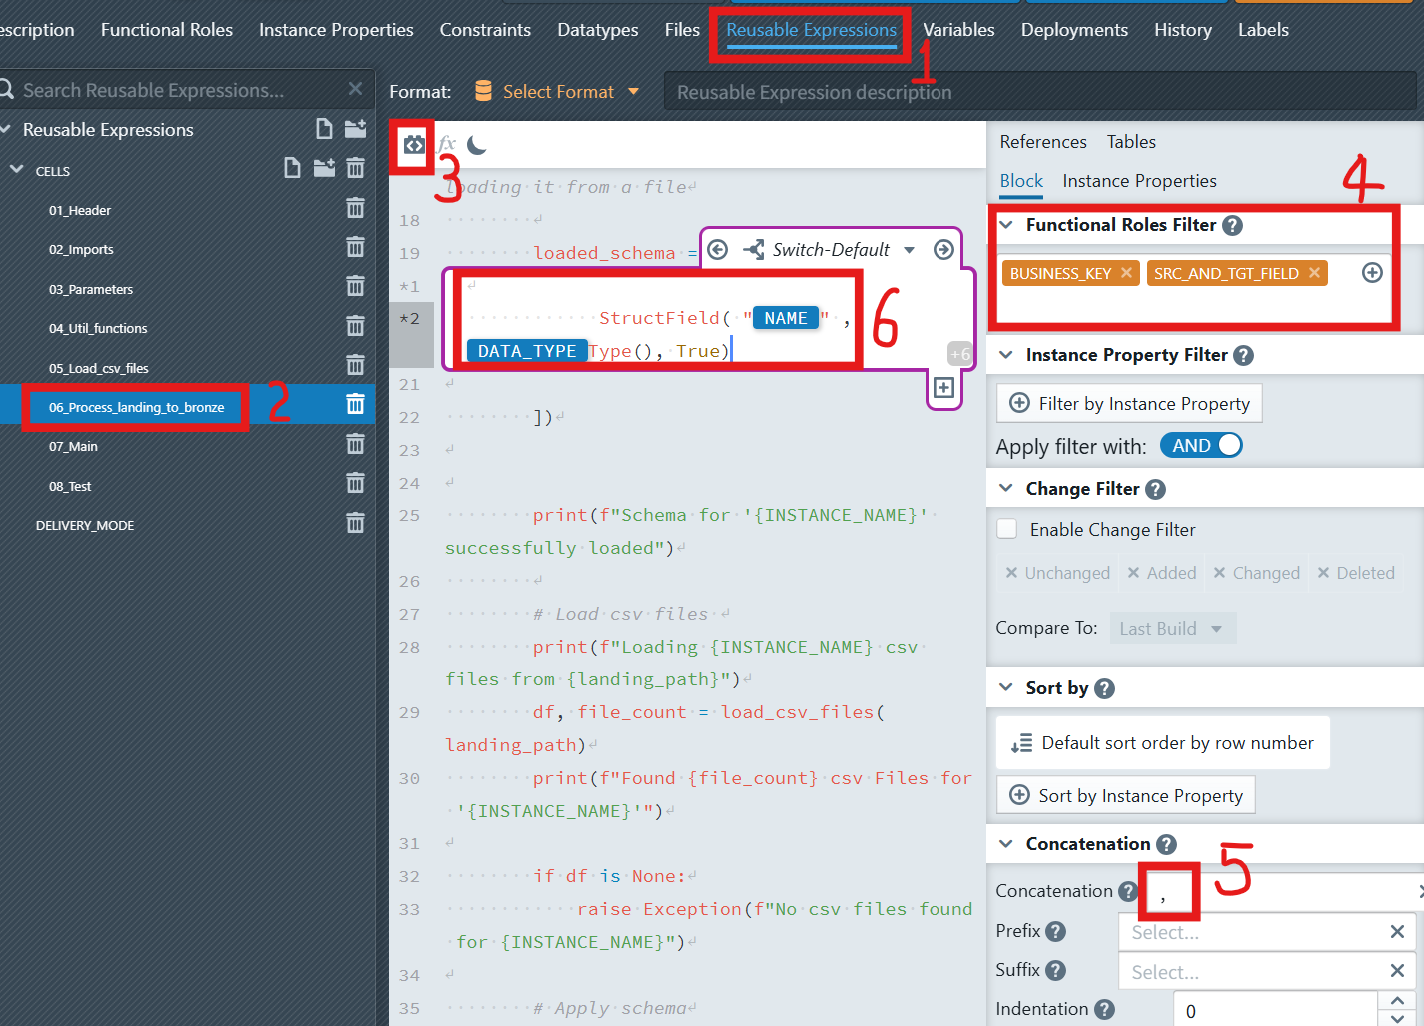Open Compare To Last Build dropdown

(x=1171, y=629)
